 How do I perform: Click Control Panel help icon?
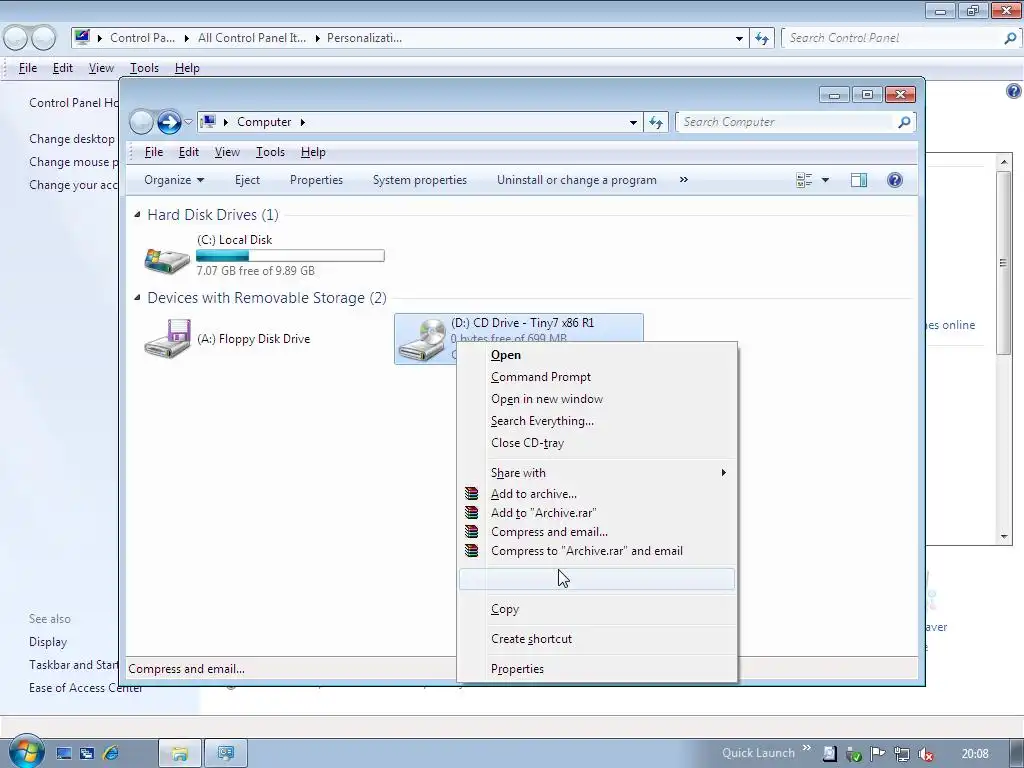[1014, 91]
